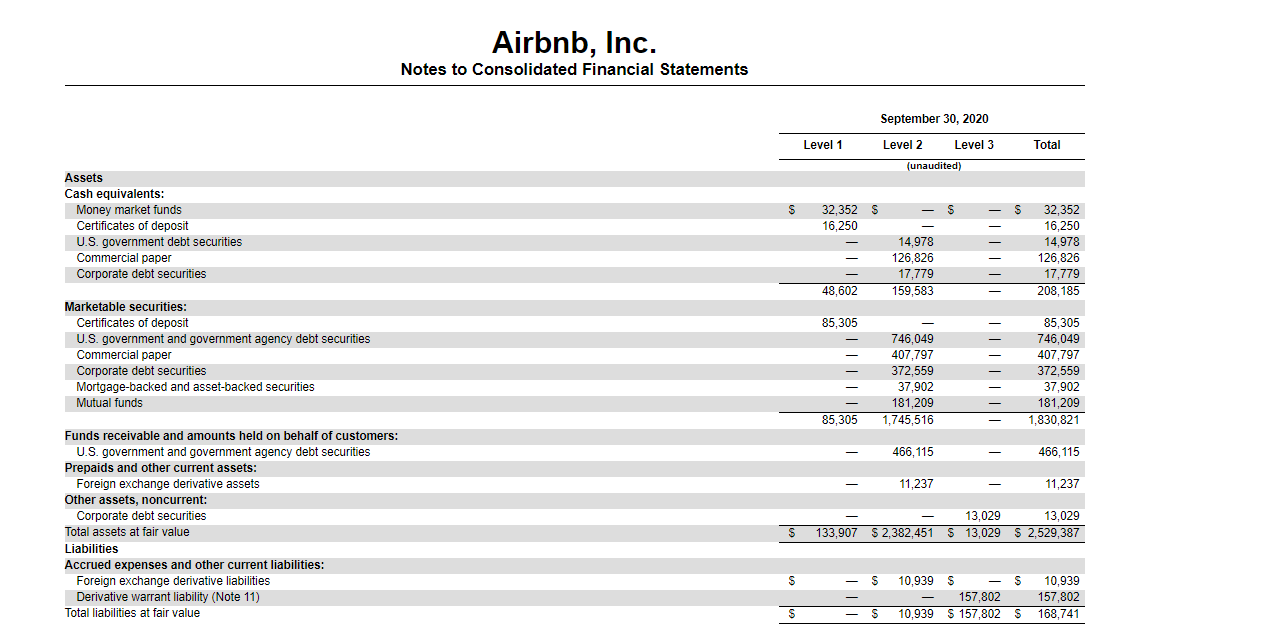Click total assets Level 2 amount 2,382,451
The width and height of the screenshot is (1282, 630).
(x=908, y=532)
